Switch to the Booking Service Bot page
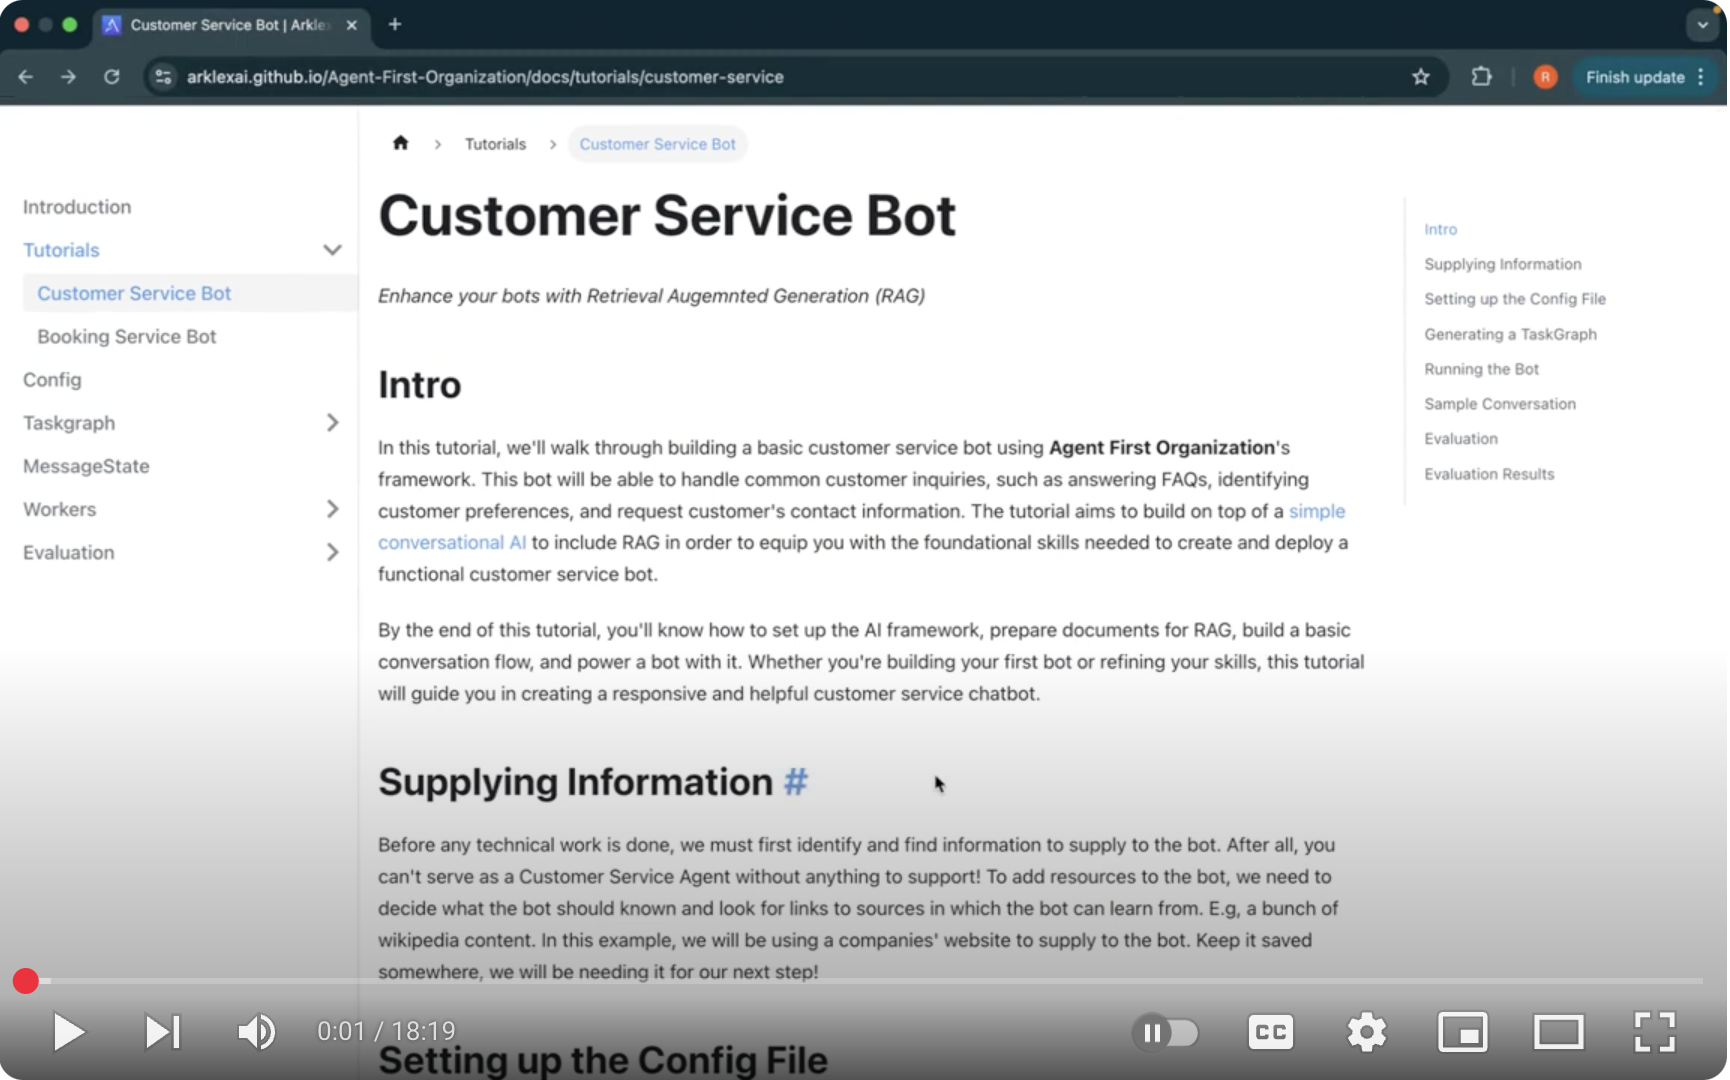 (x=126, y=336)
